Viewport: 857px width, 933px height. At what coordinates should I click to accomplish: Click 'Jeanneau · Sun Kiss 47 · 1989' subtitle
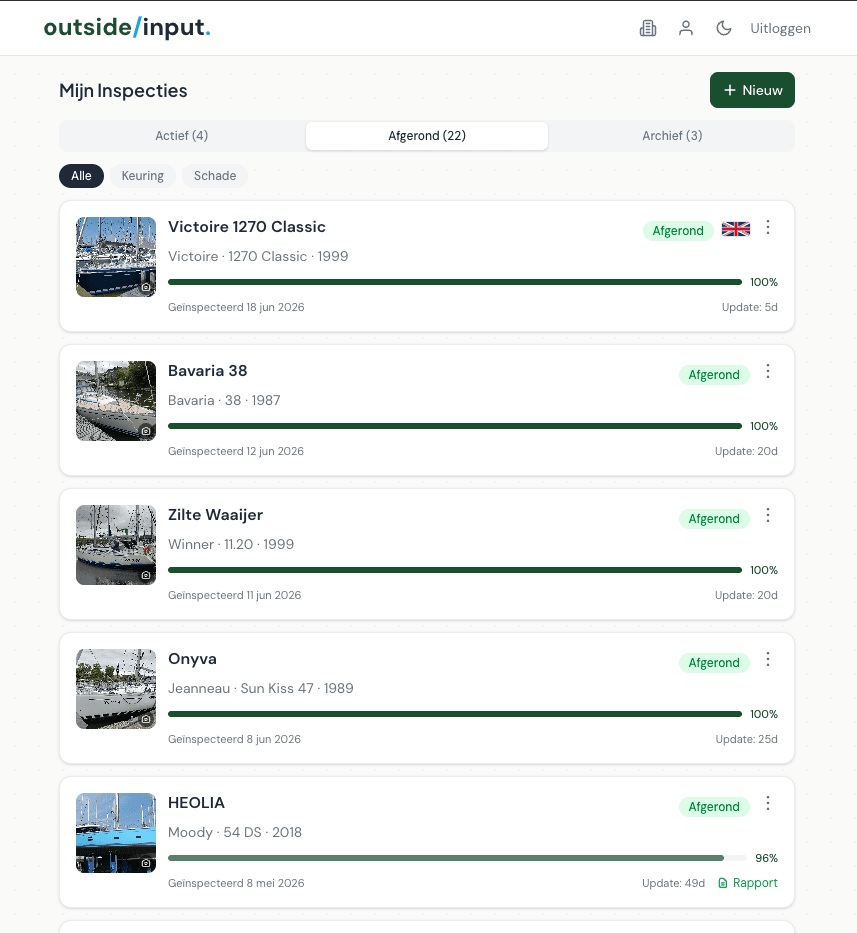261,688
